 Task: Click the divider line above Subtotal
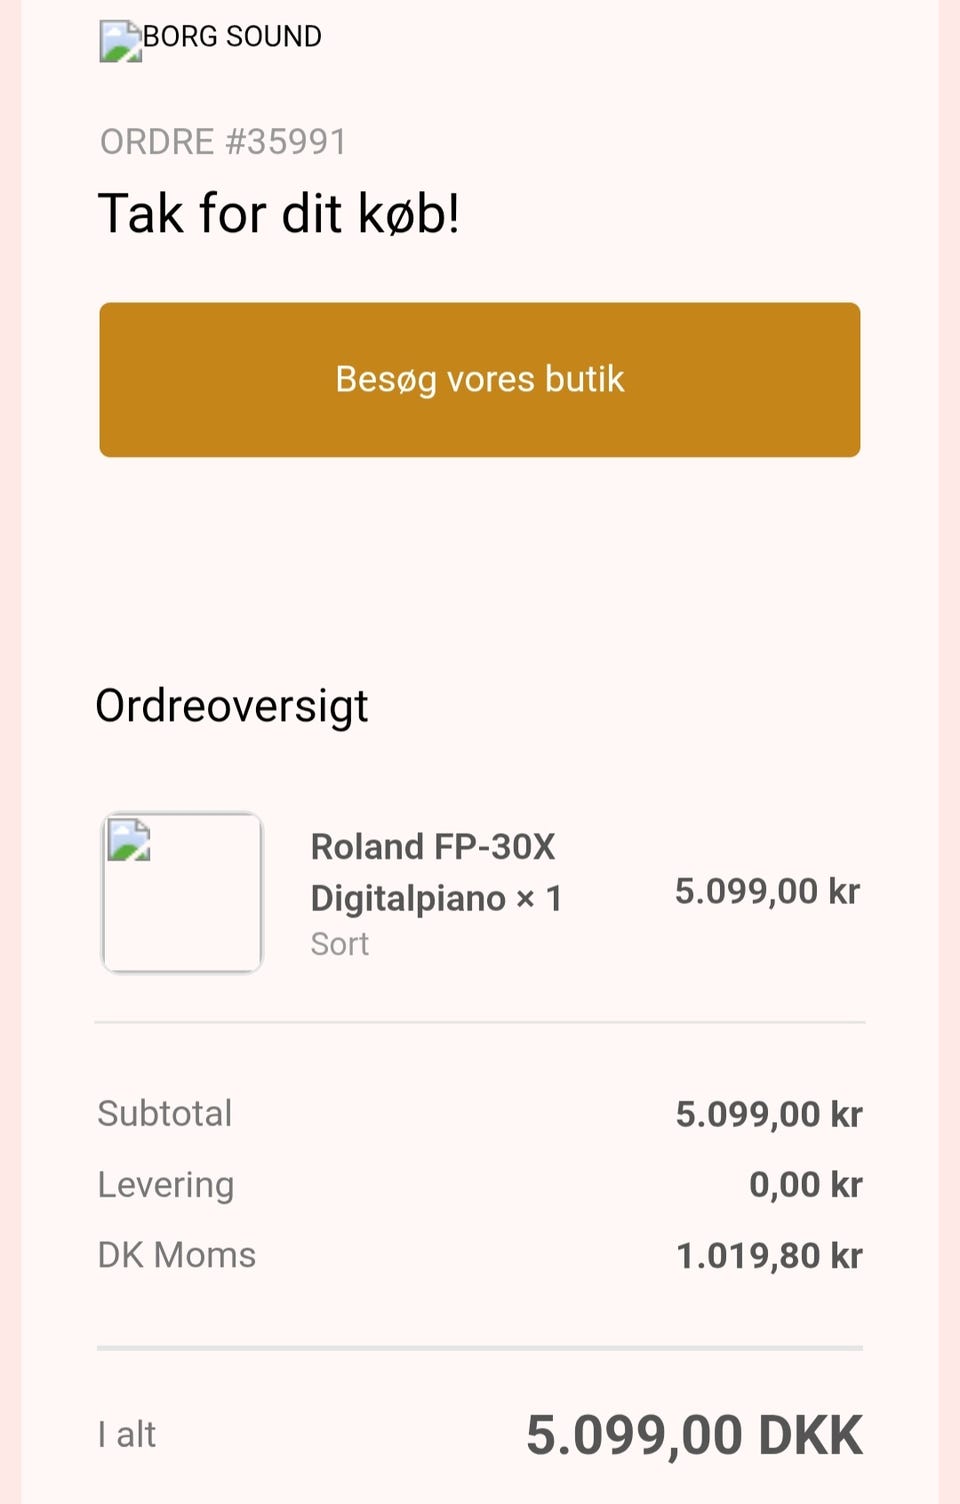point(480,1022)
